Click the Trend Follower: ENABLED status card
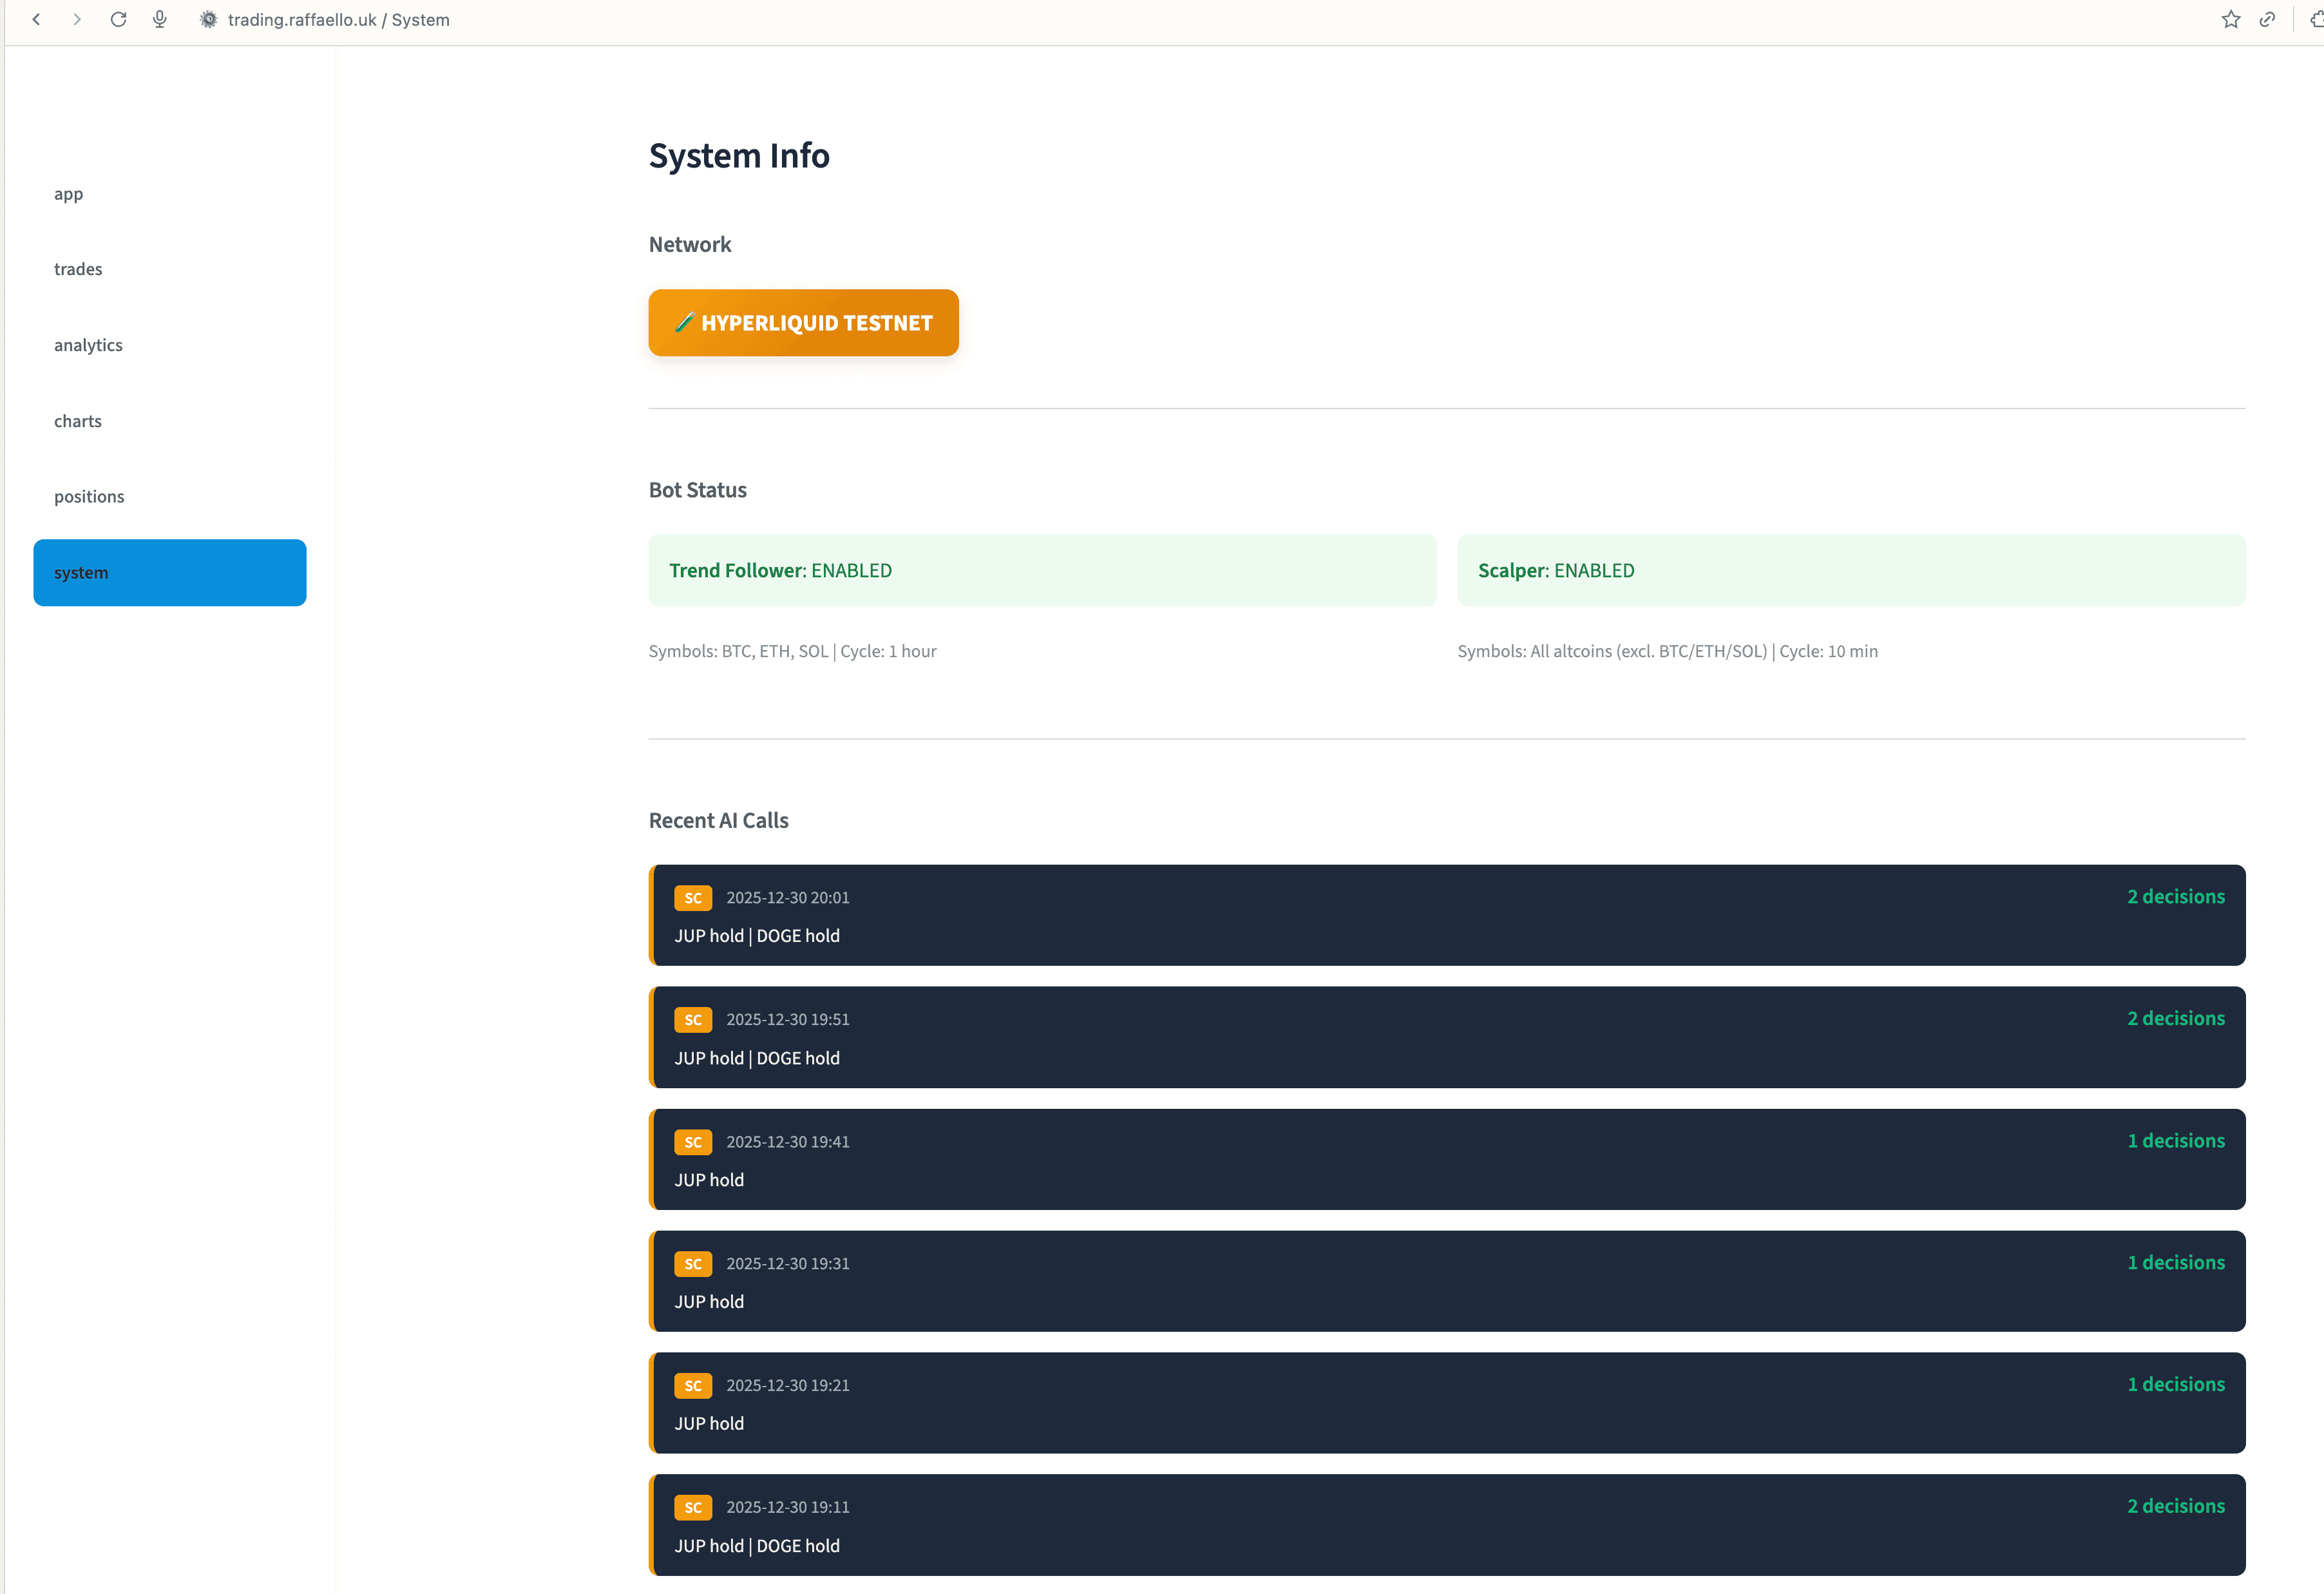Screen dimensions: 2324x1594 coord(1042,570)
